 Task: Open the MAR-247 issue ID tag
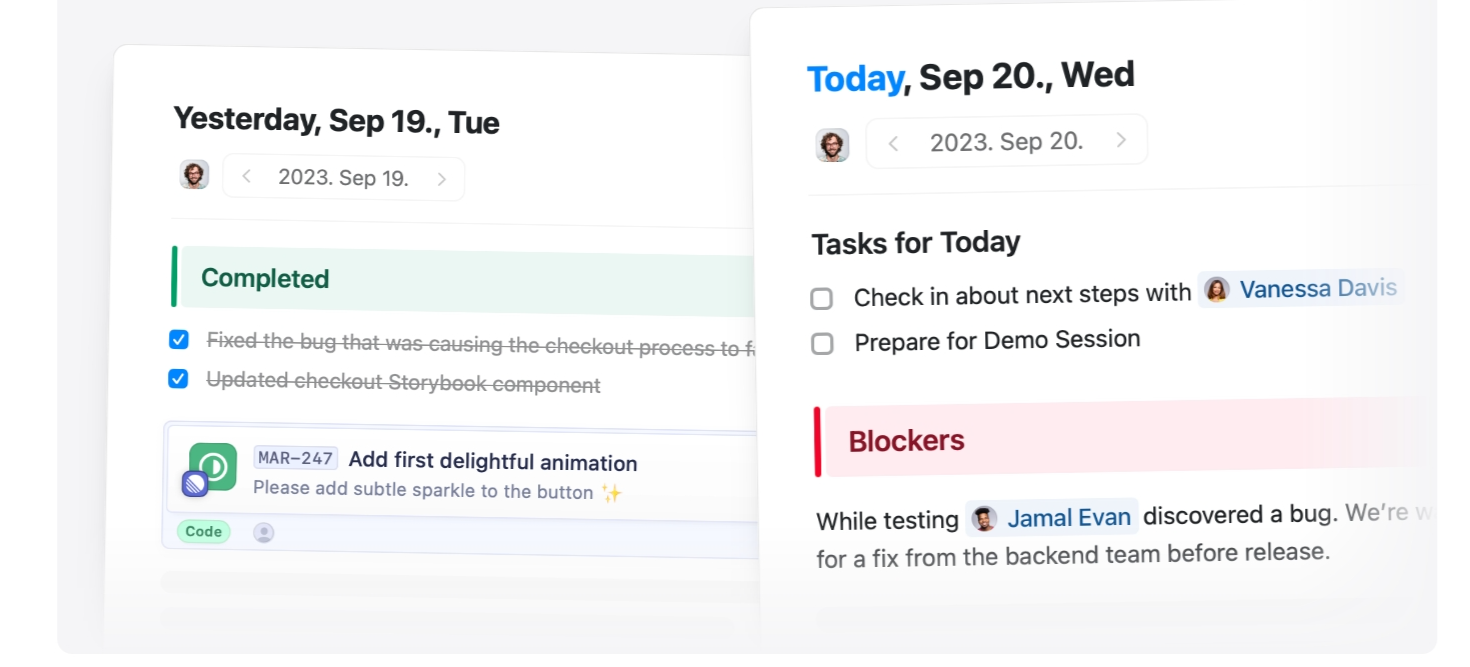[x=295, y=458]
